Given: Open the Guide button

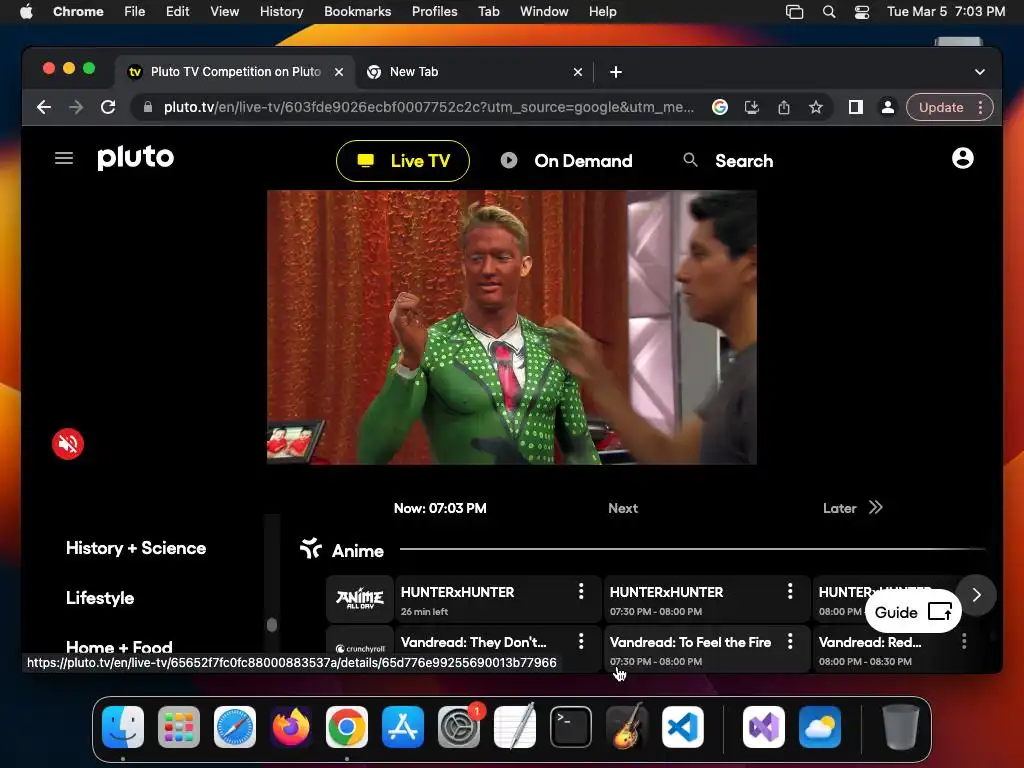Looking at the screenshot, I should pos(913,612).
